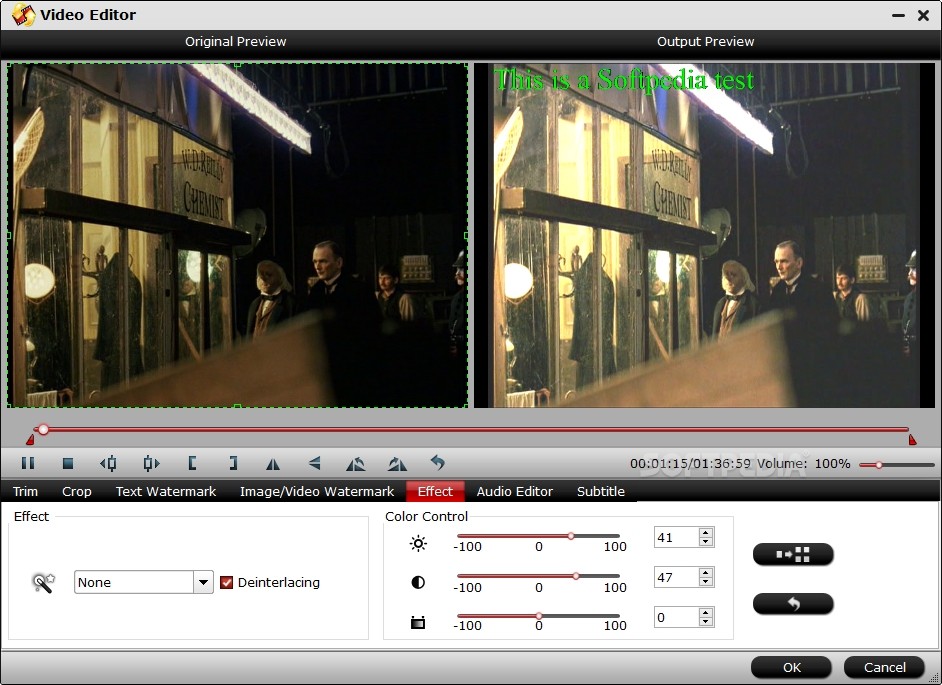This screenshot has width=942, height=685.
Task: Reset color settings with curved arrow button
Action: [x=793, y=603]
